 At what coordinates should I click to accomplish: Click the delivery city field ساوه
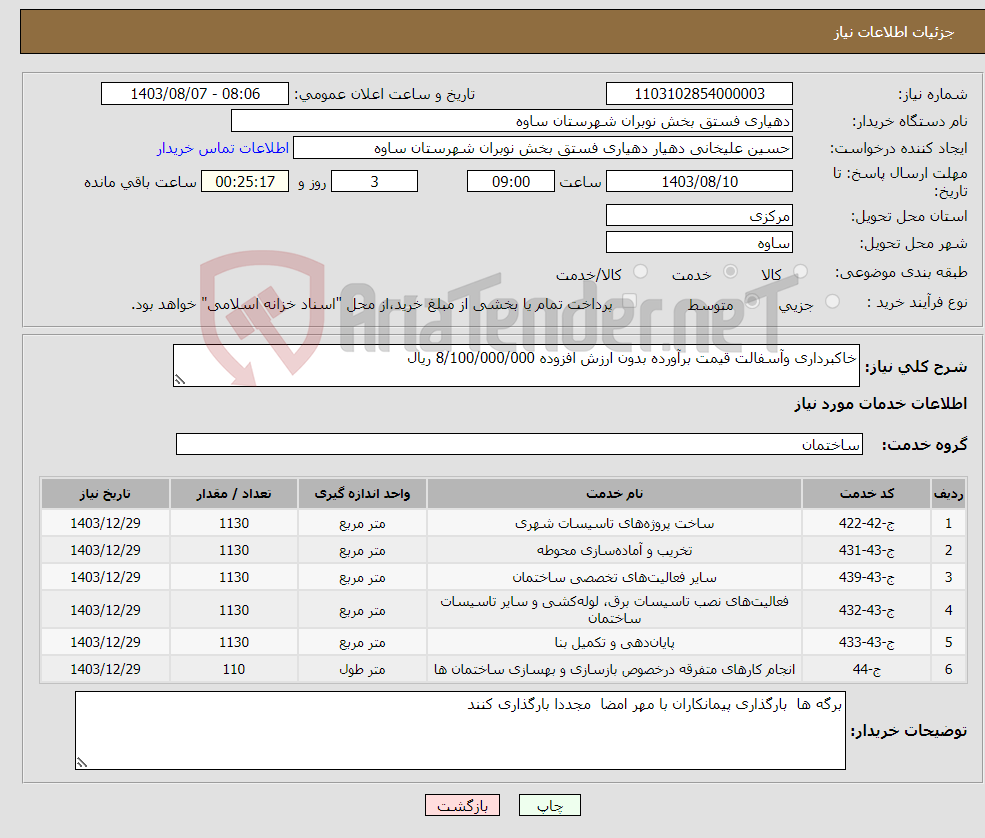point(699,242)
